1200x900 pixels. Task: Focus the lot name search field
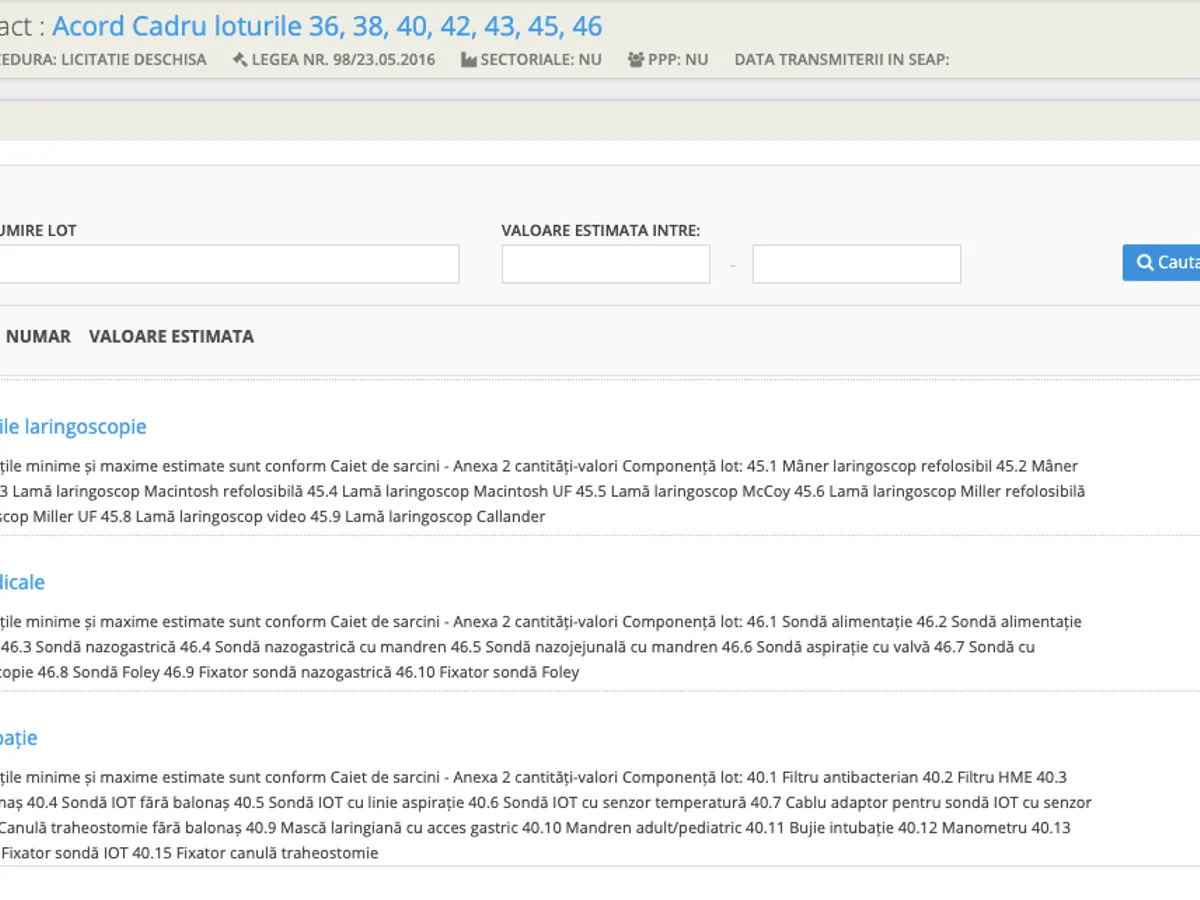[228, 264]
